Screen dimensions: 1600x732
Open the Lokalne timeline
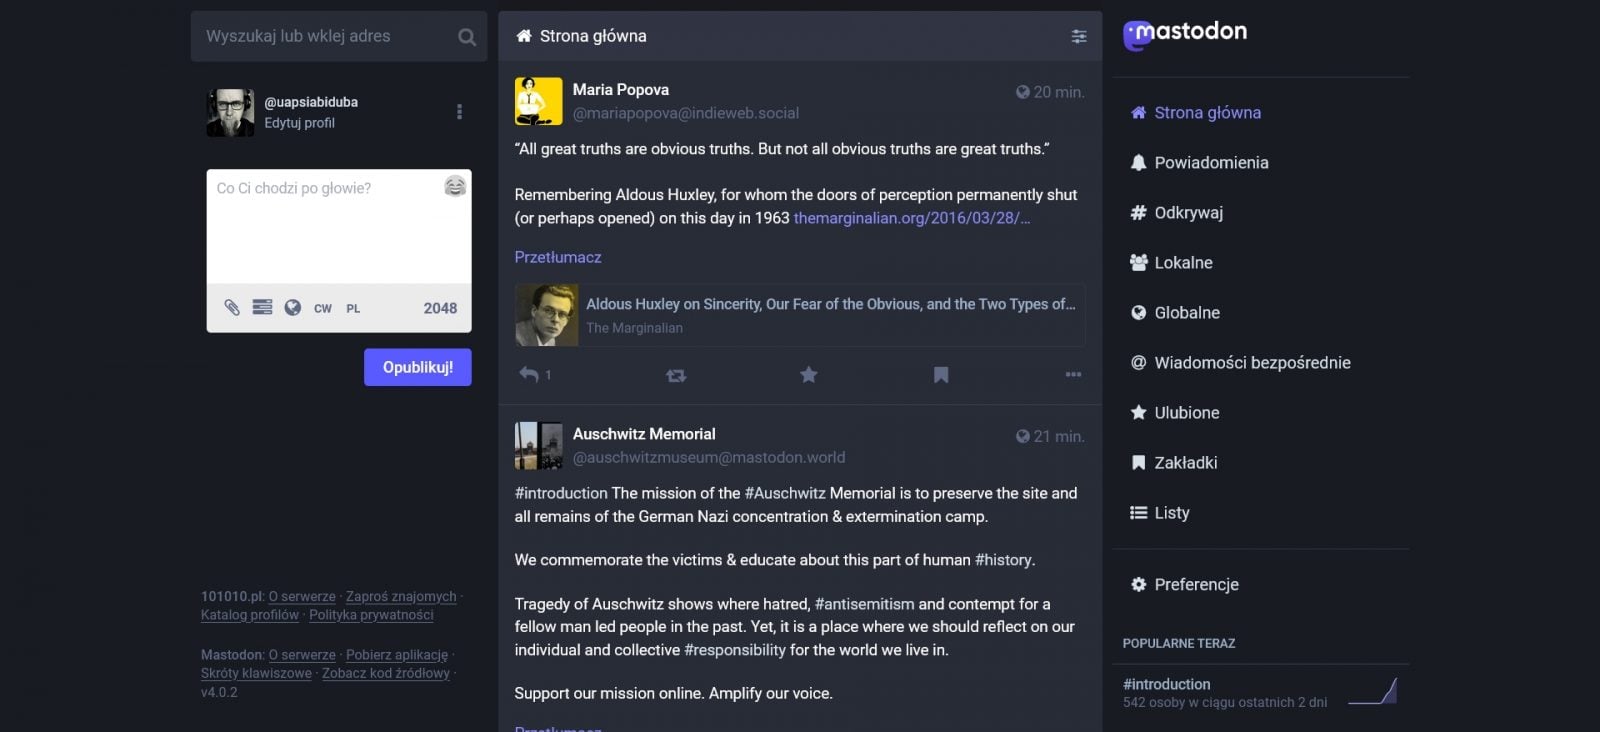[x=1171, y=263]
